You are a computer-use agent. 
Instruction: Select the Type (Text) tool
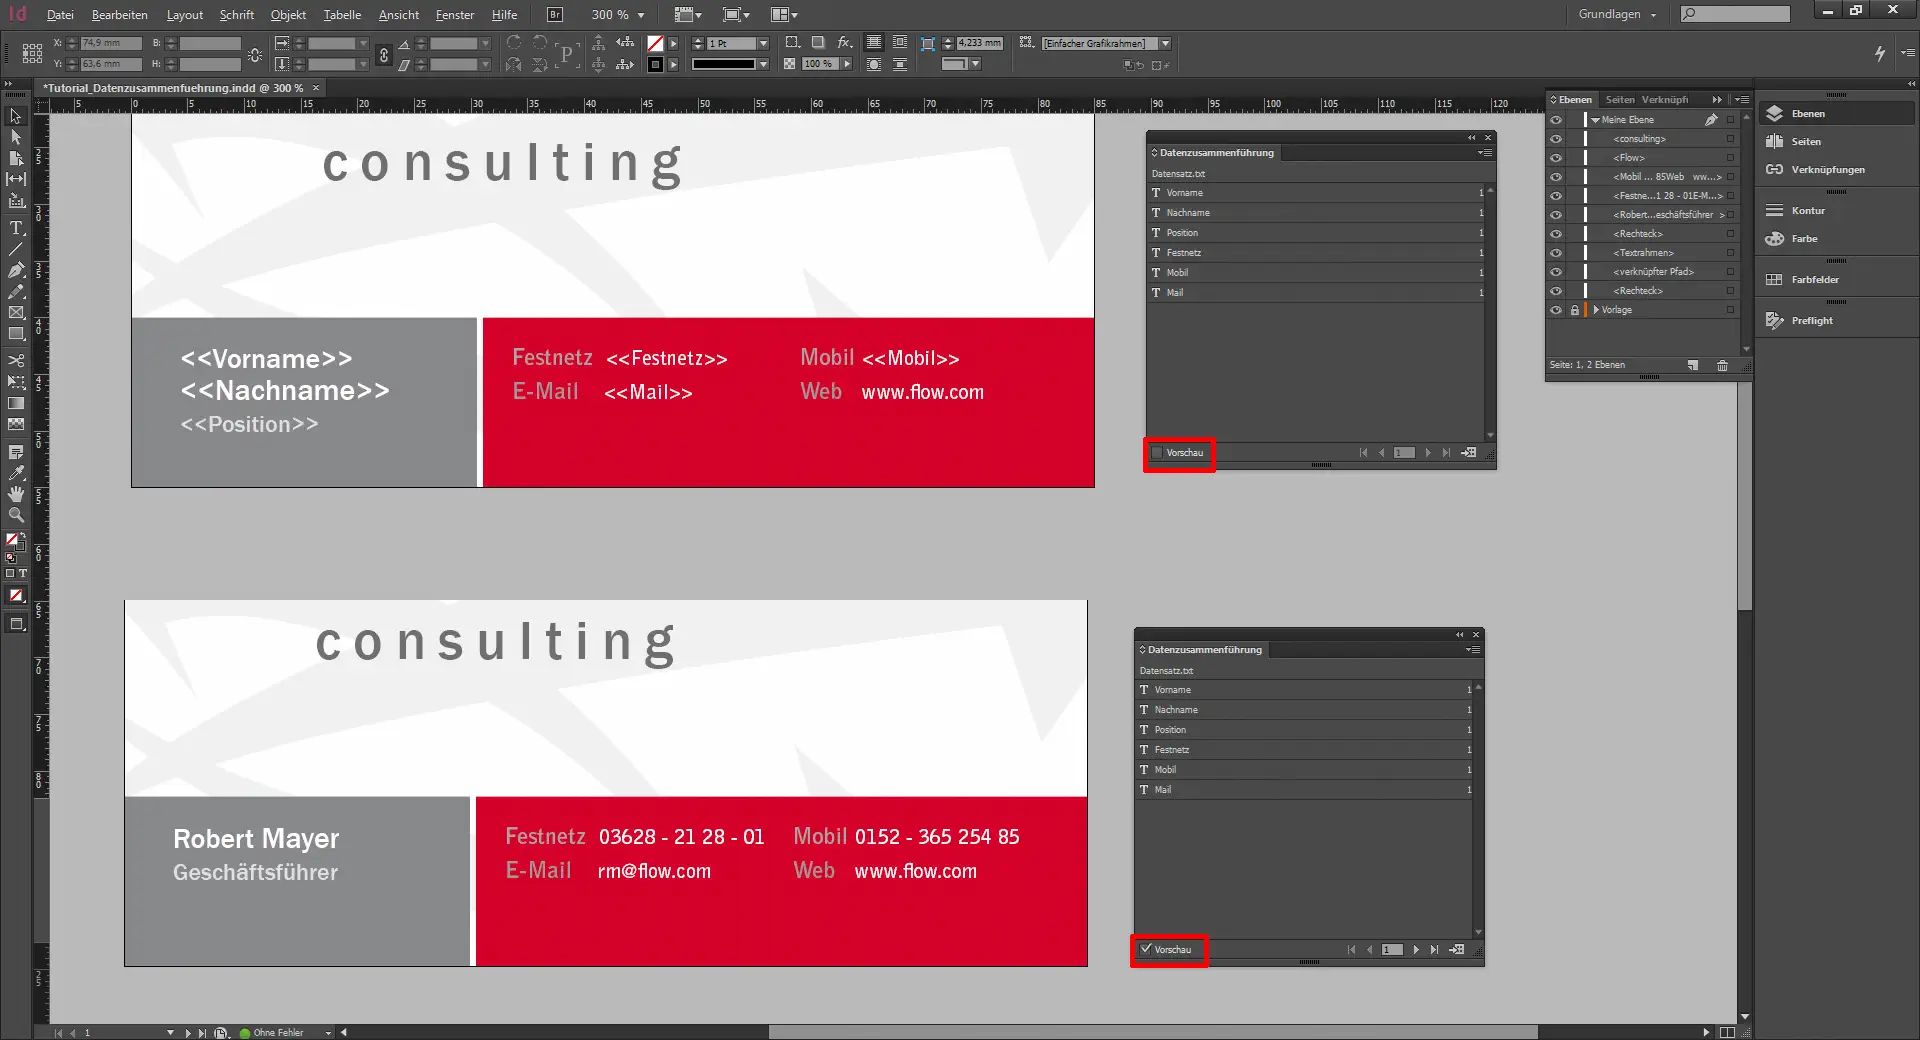pos(16,228)
